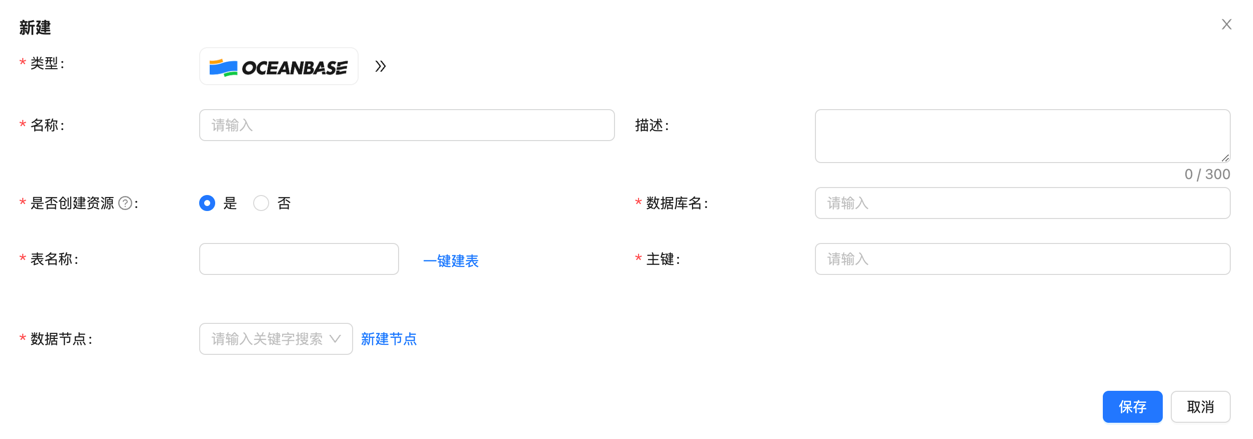The height and width of the screenshot is (439, 1253).
Task: Select the 否 radio button
Action: click(x=261, y=203)
